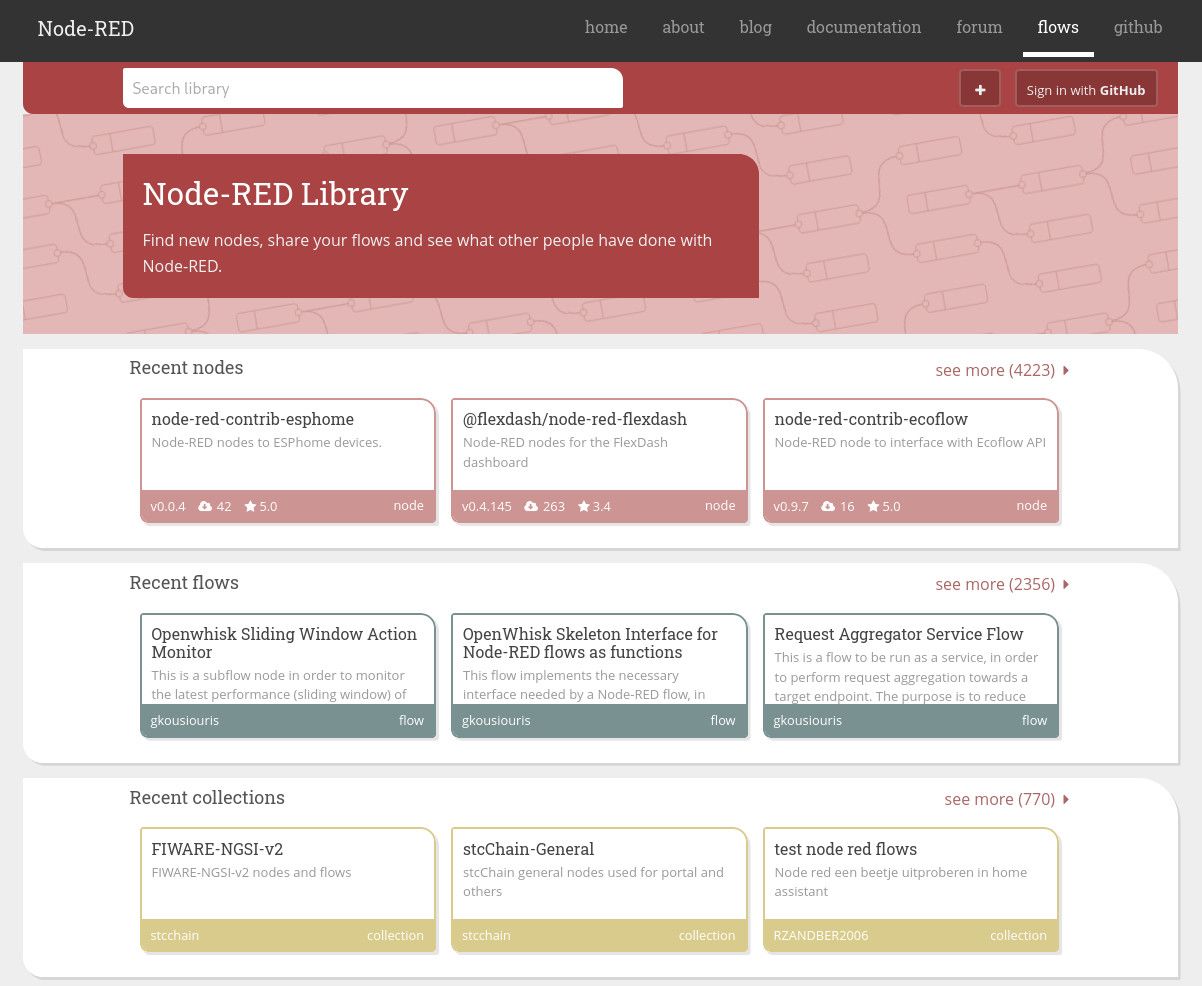This screenshot has width=1202, height=986.
Task: Select the flows nav tab
Action: pyautogui.click(x=1058, y=28)
